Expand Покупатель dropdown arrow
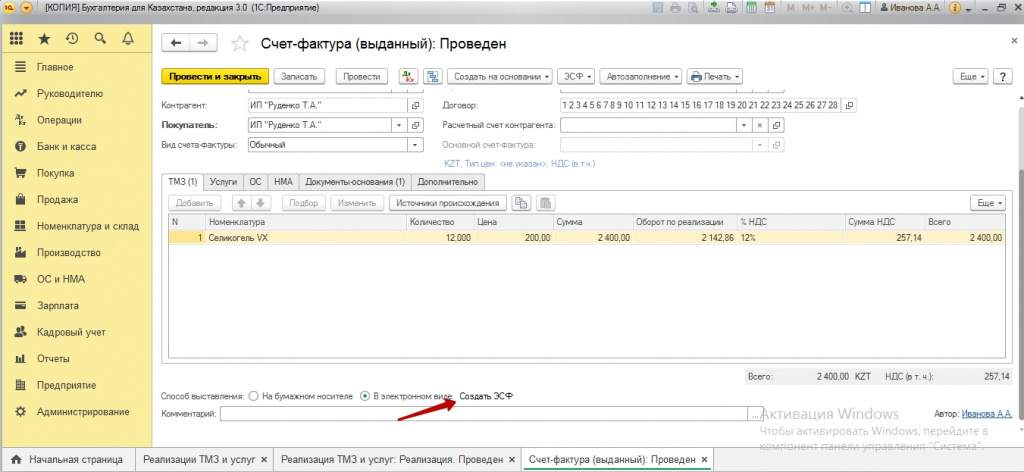Viewport: 1024px width, 472px height. point(400,125)
